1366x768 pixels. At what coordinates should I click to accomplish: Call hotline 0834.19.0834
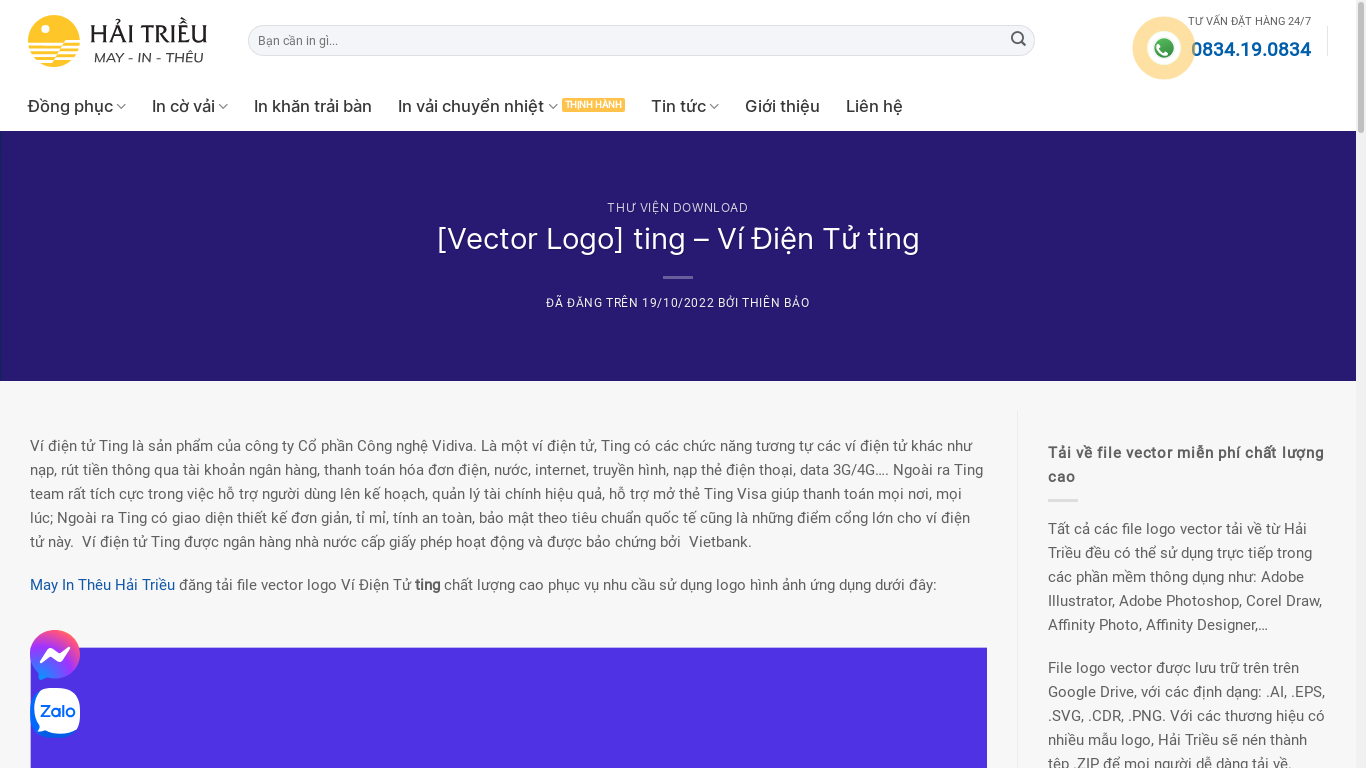click(x=1250, y=49)
